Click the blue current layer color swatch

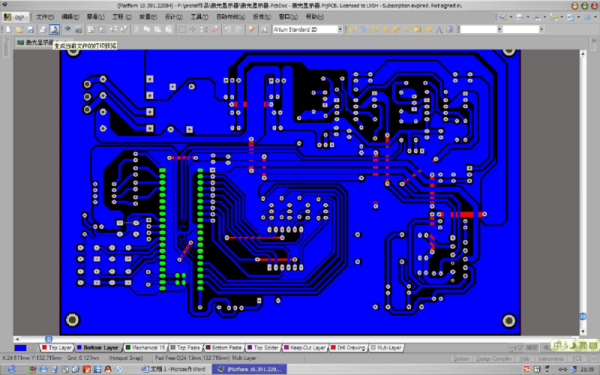(x=20, y=348)
